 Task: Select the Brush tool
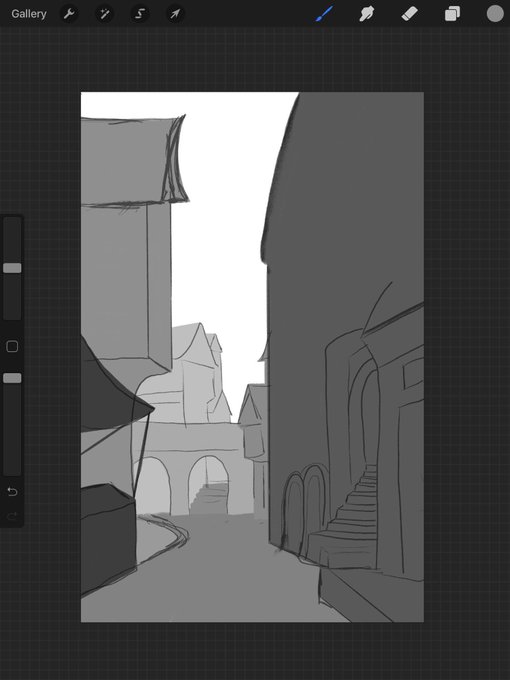(x=324, y=14)
